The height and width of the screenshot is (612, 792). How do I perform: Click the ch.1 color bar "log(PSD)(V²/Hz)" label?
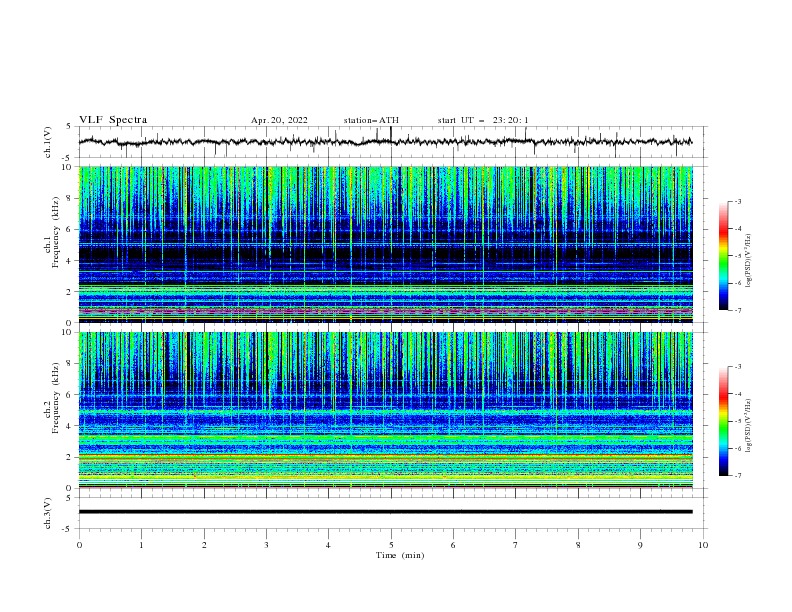(x=749, y=261)
